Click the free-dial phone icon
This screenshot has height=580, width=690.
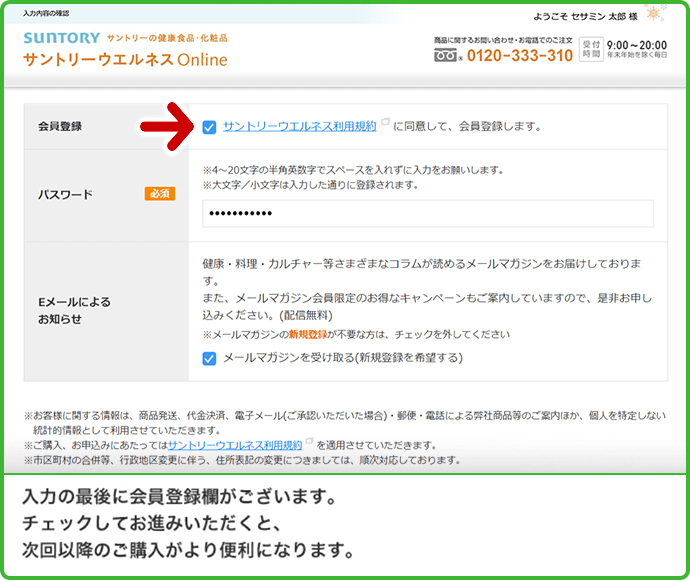tap(446, 55)
